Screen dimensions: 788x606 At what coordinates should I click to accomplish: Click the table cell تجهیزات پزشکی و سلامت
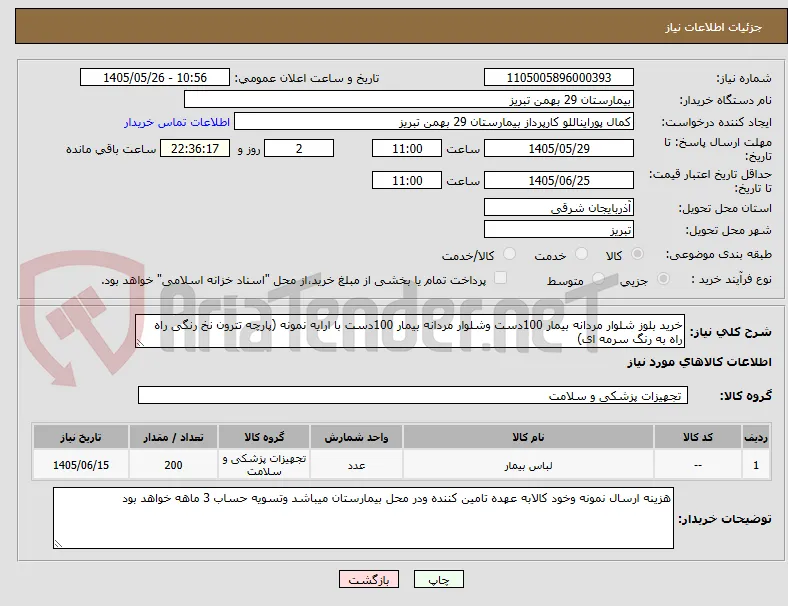coord(264,465)
